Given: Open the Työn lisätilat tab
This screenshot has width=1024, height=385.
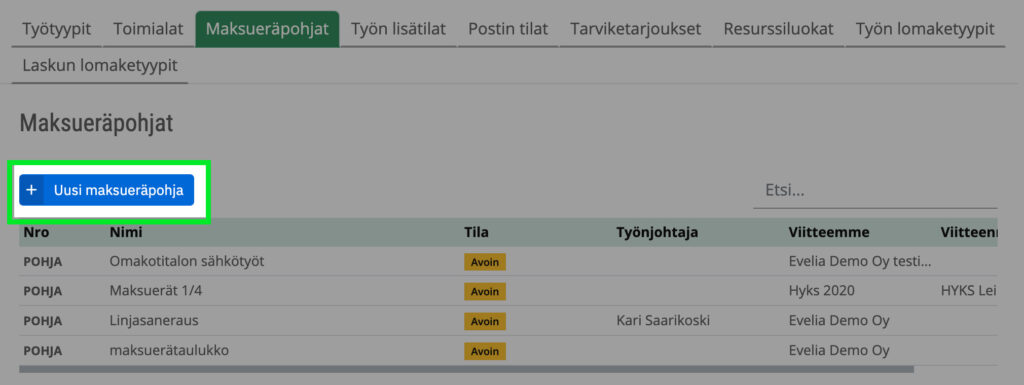Looking at the screenshot, I should coord(398,29).
